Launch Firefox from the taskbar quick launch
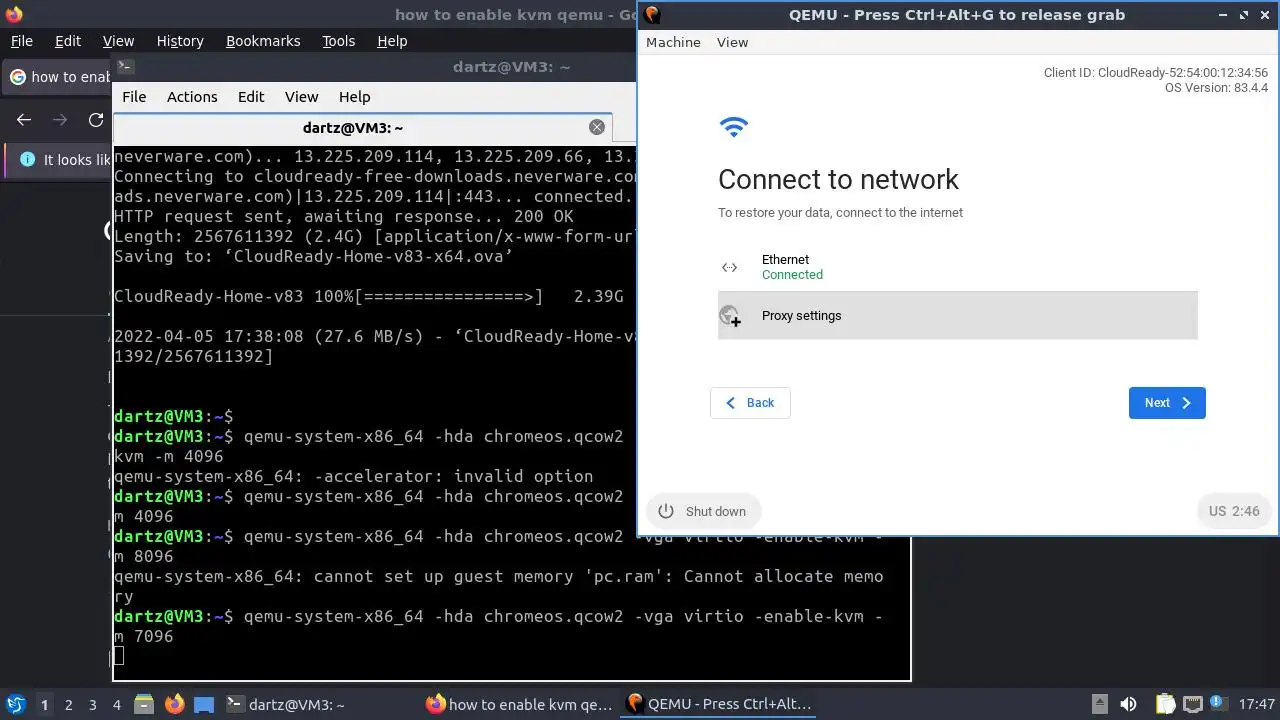 click(174, 704)
